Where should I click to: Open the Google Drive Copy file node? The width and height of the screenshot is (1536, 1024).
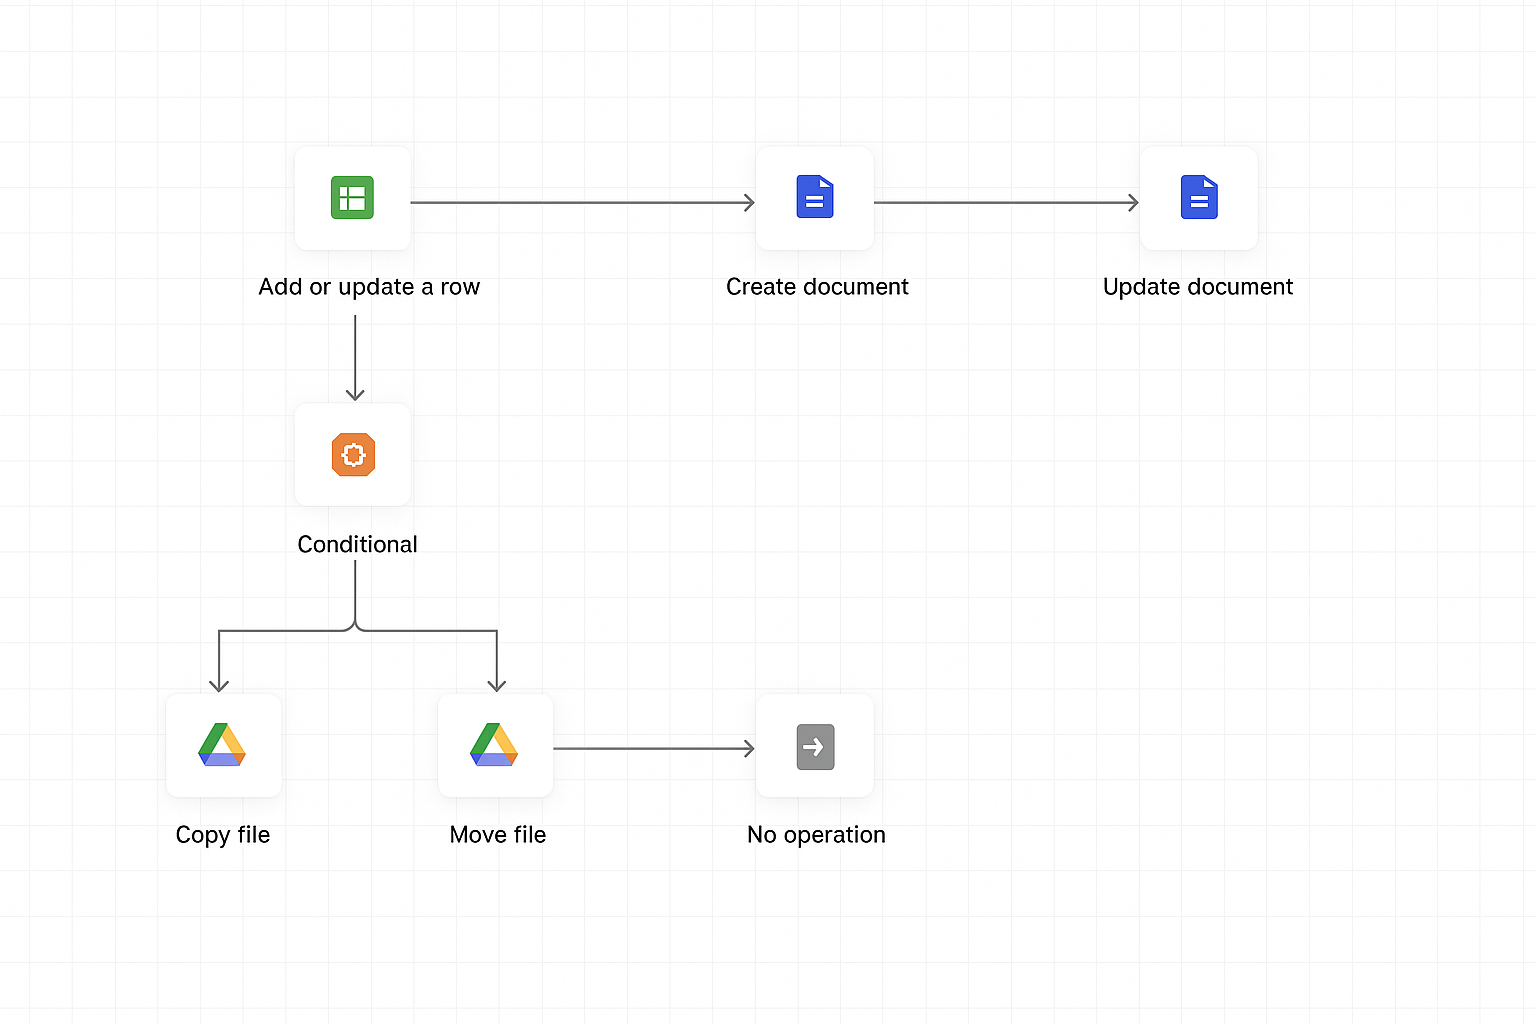(x=224, y=746)
